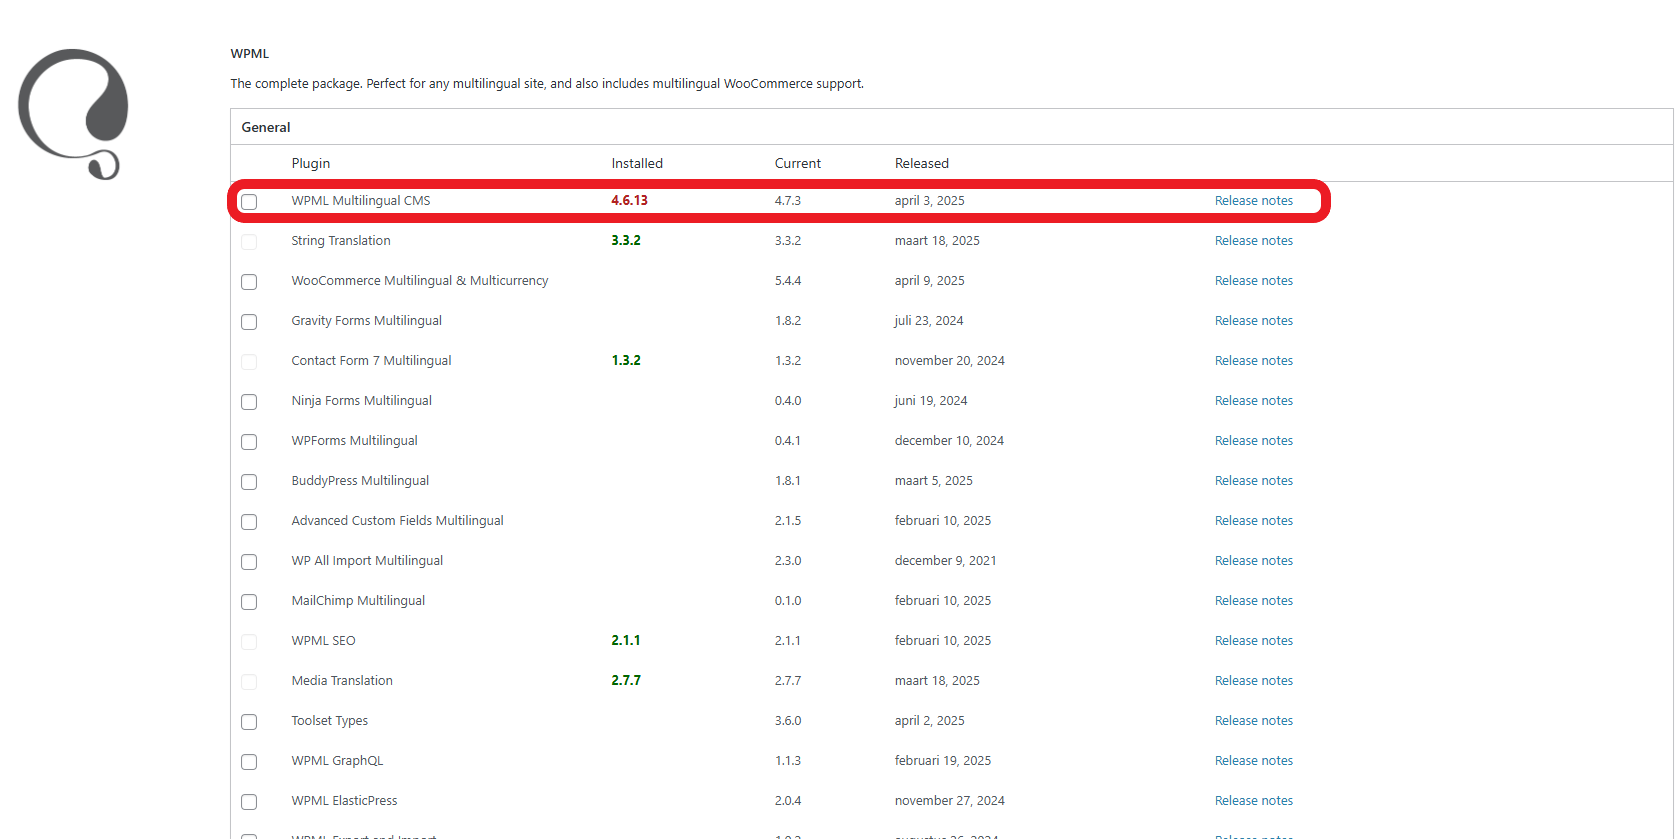Open Release notes for WPML SEO
Image resolution: width=1677 pixels, height=839 pixels.
(1254, 641)
